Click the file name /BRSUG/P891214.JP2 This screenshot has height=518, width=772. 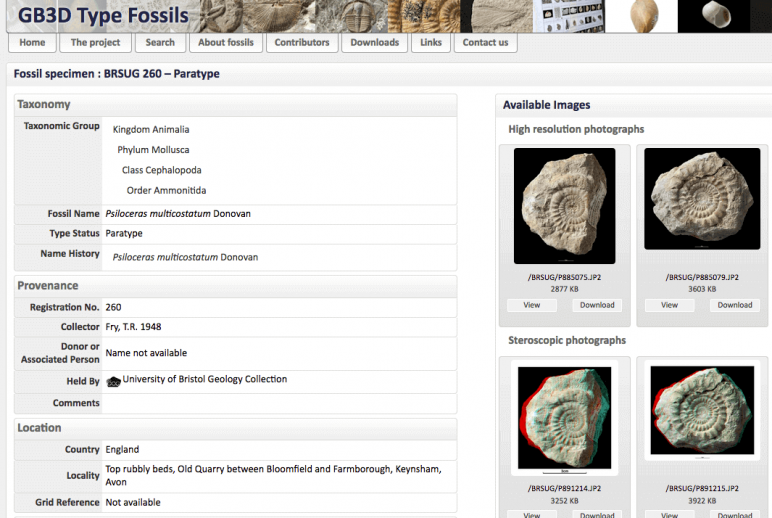click(564, 488)
